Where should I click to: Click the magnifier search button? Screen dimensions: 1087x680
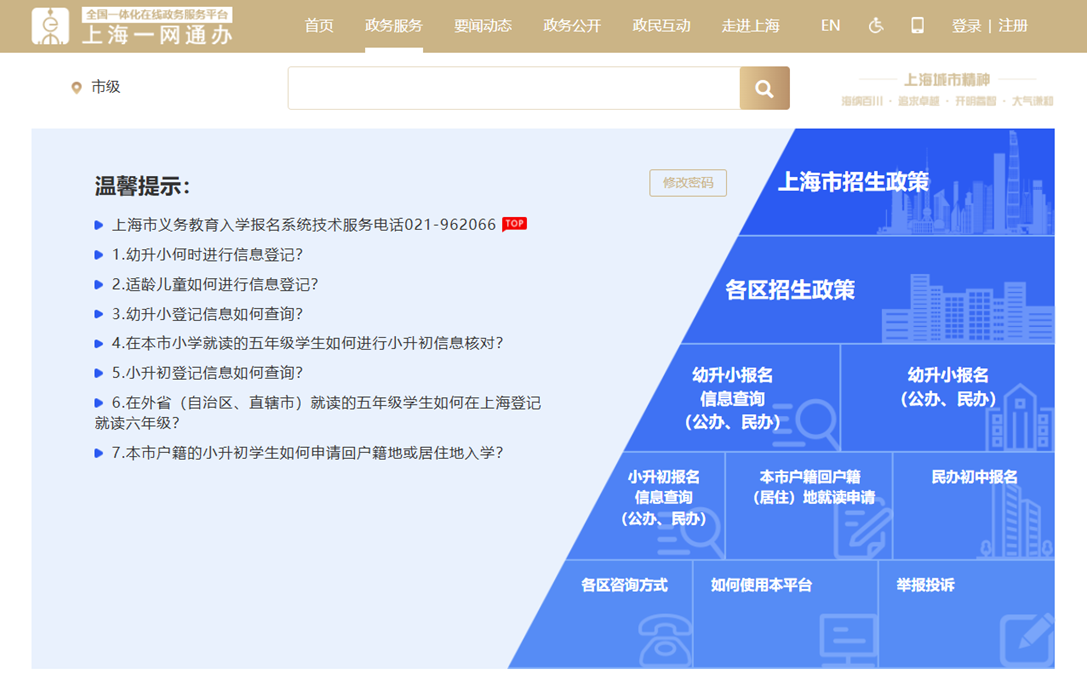pos(764,89)
